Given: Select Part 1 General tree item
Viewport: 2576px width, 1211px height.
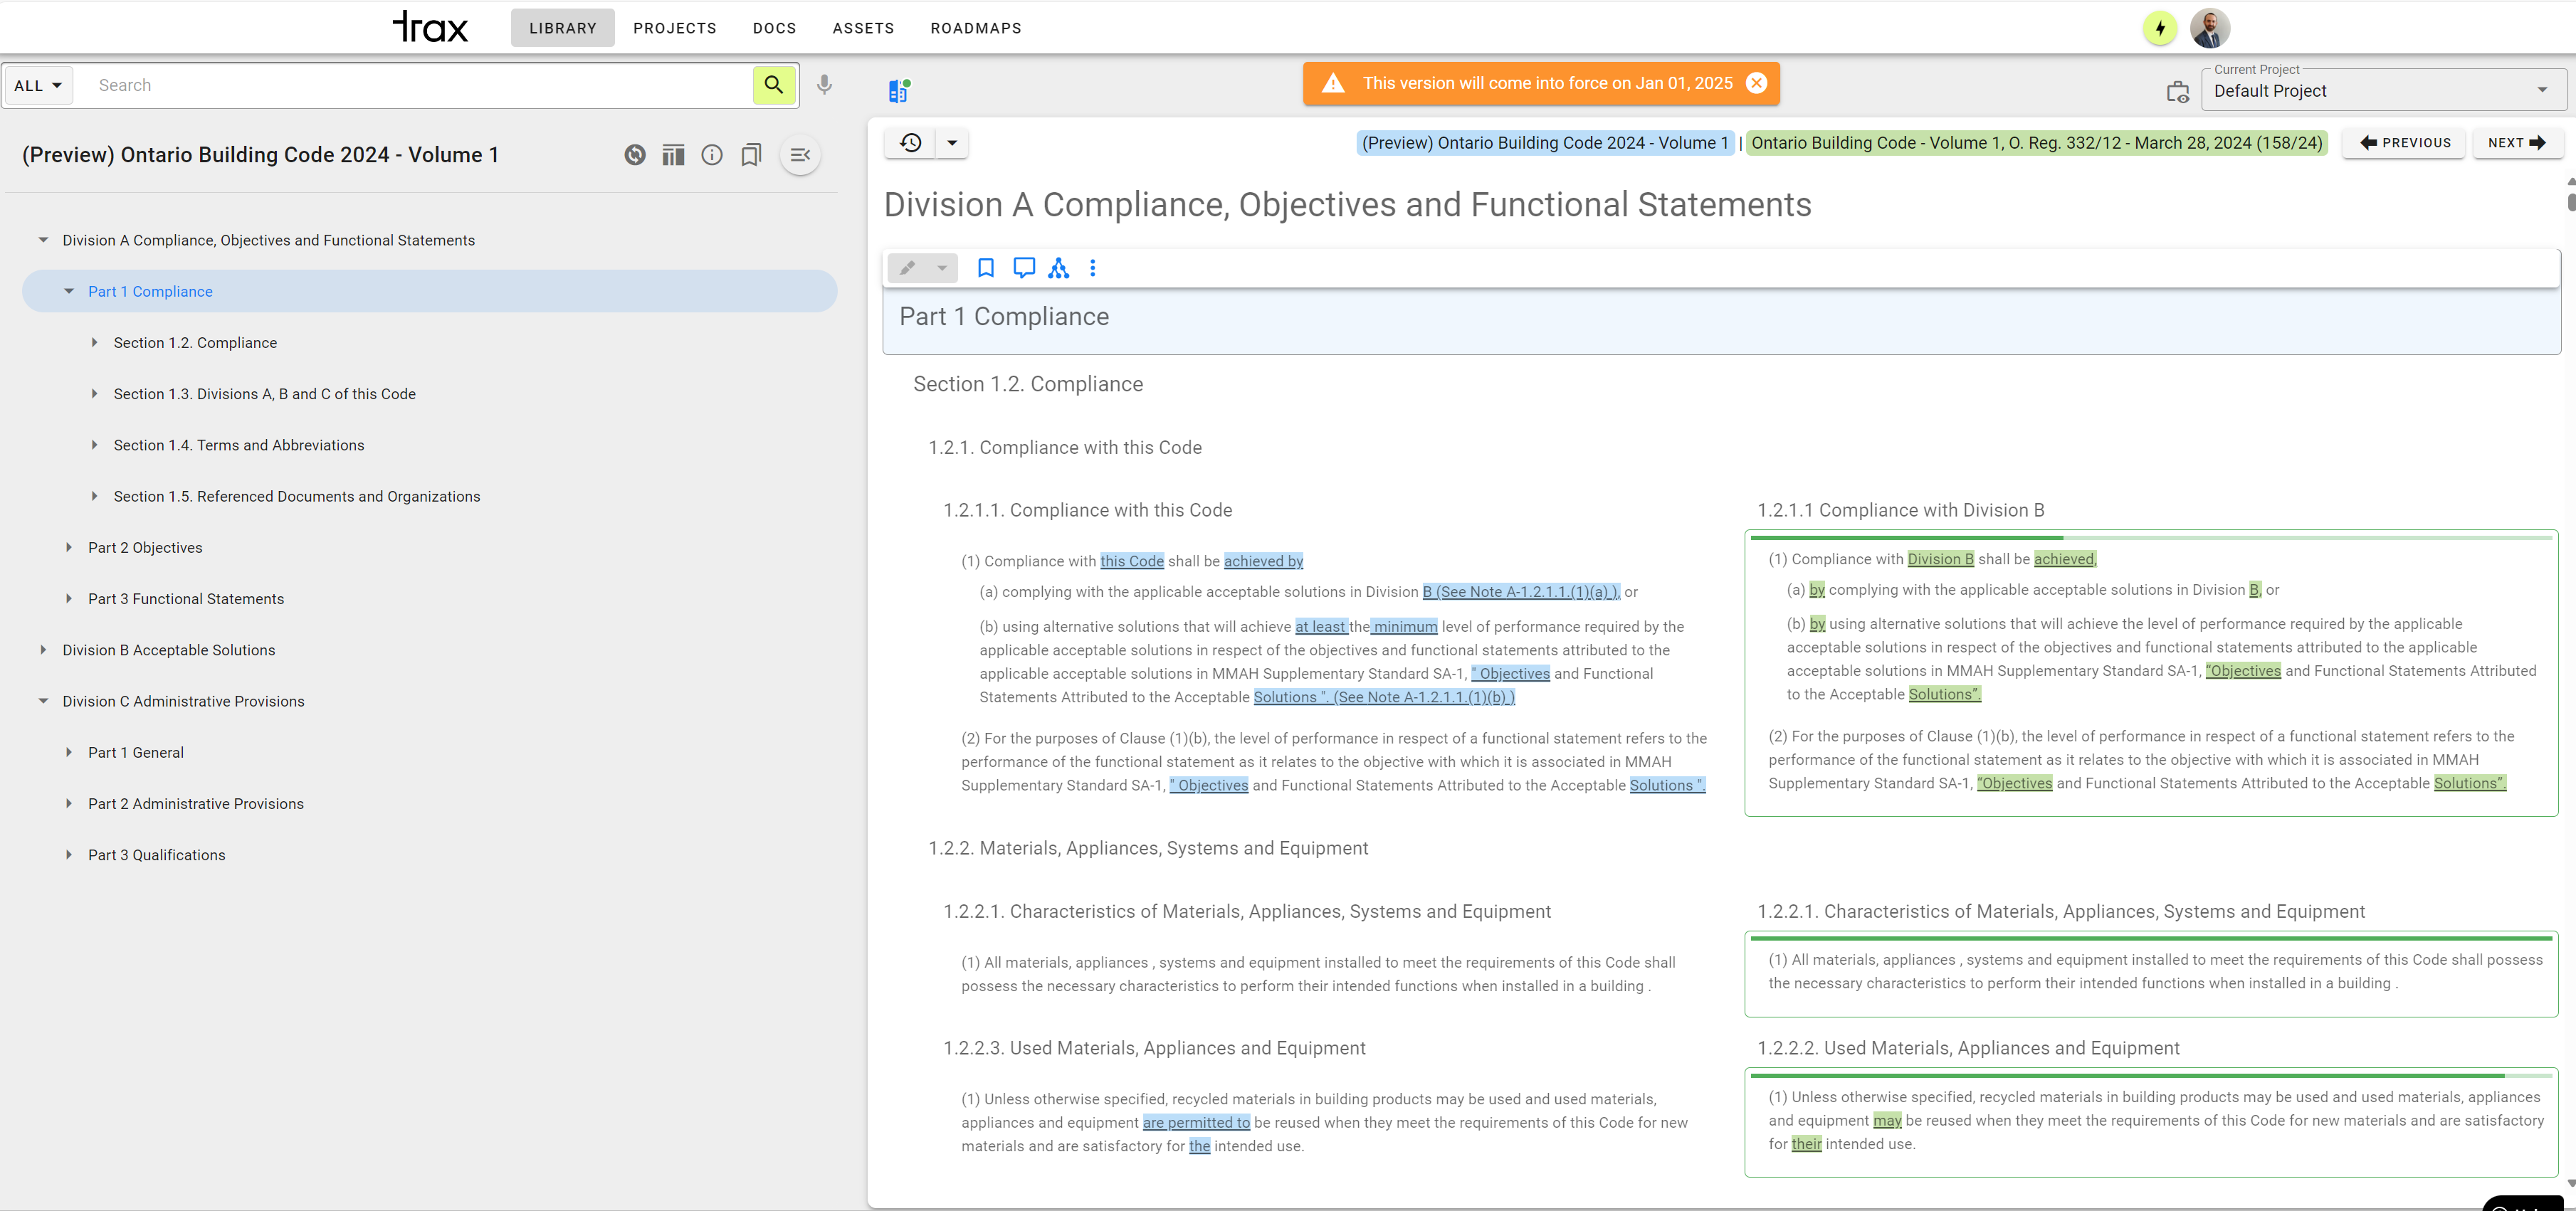Looking at the screenshot, I should pyautogui.click(x=136, y=752).
